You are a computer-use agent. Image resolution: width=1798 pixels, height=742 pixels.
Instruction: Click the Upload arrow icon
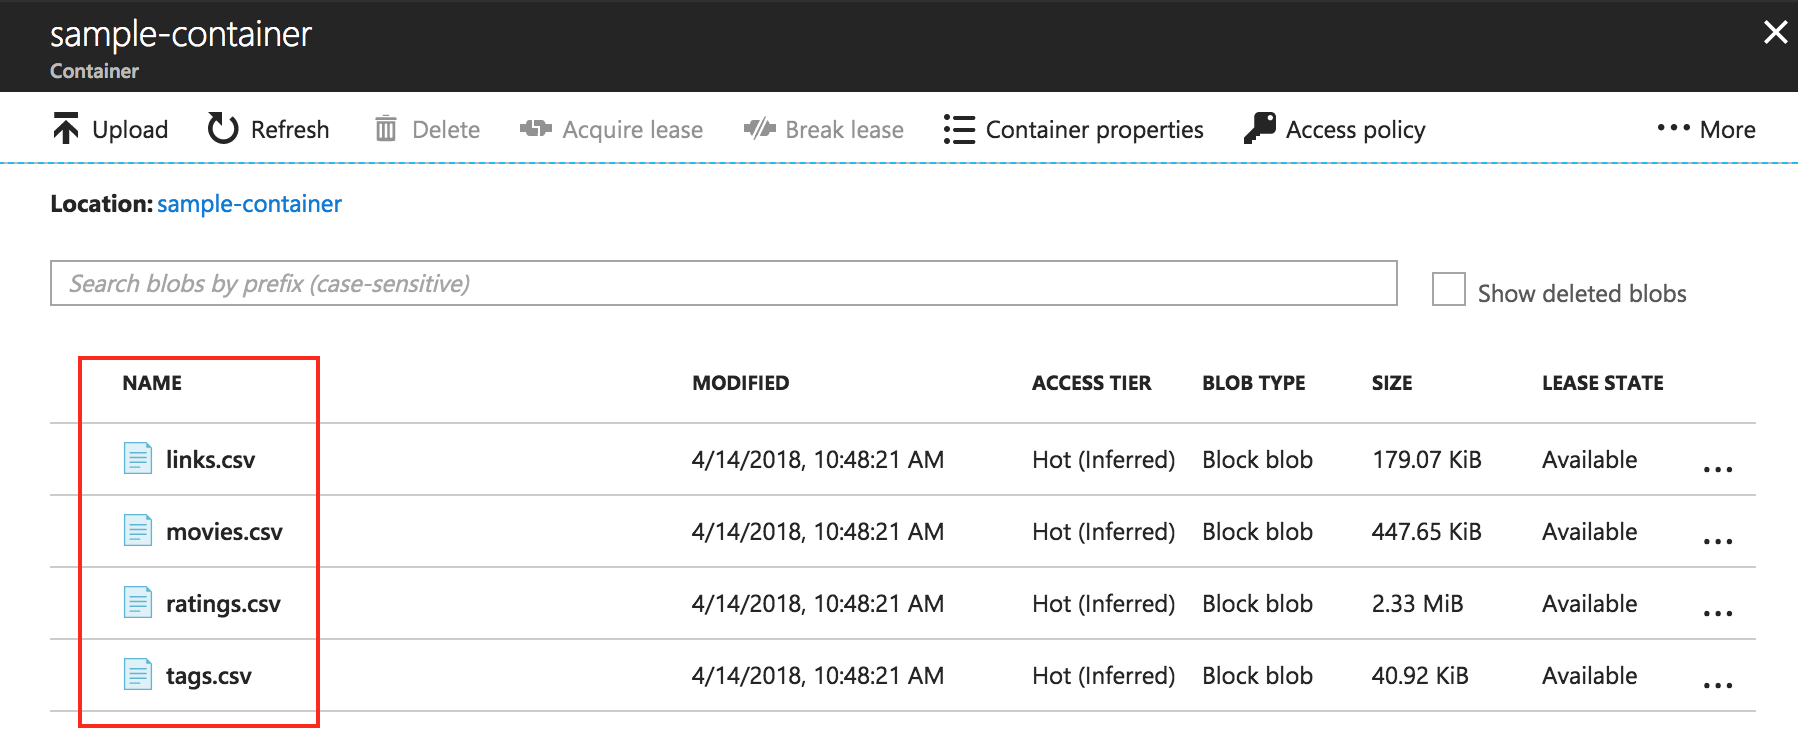coord(66,129)
